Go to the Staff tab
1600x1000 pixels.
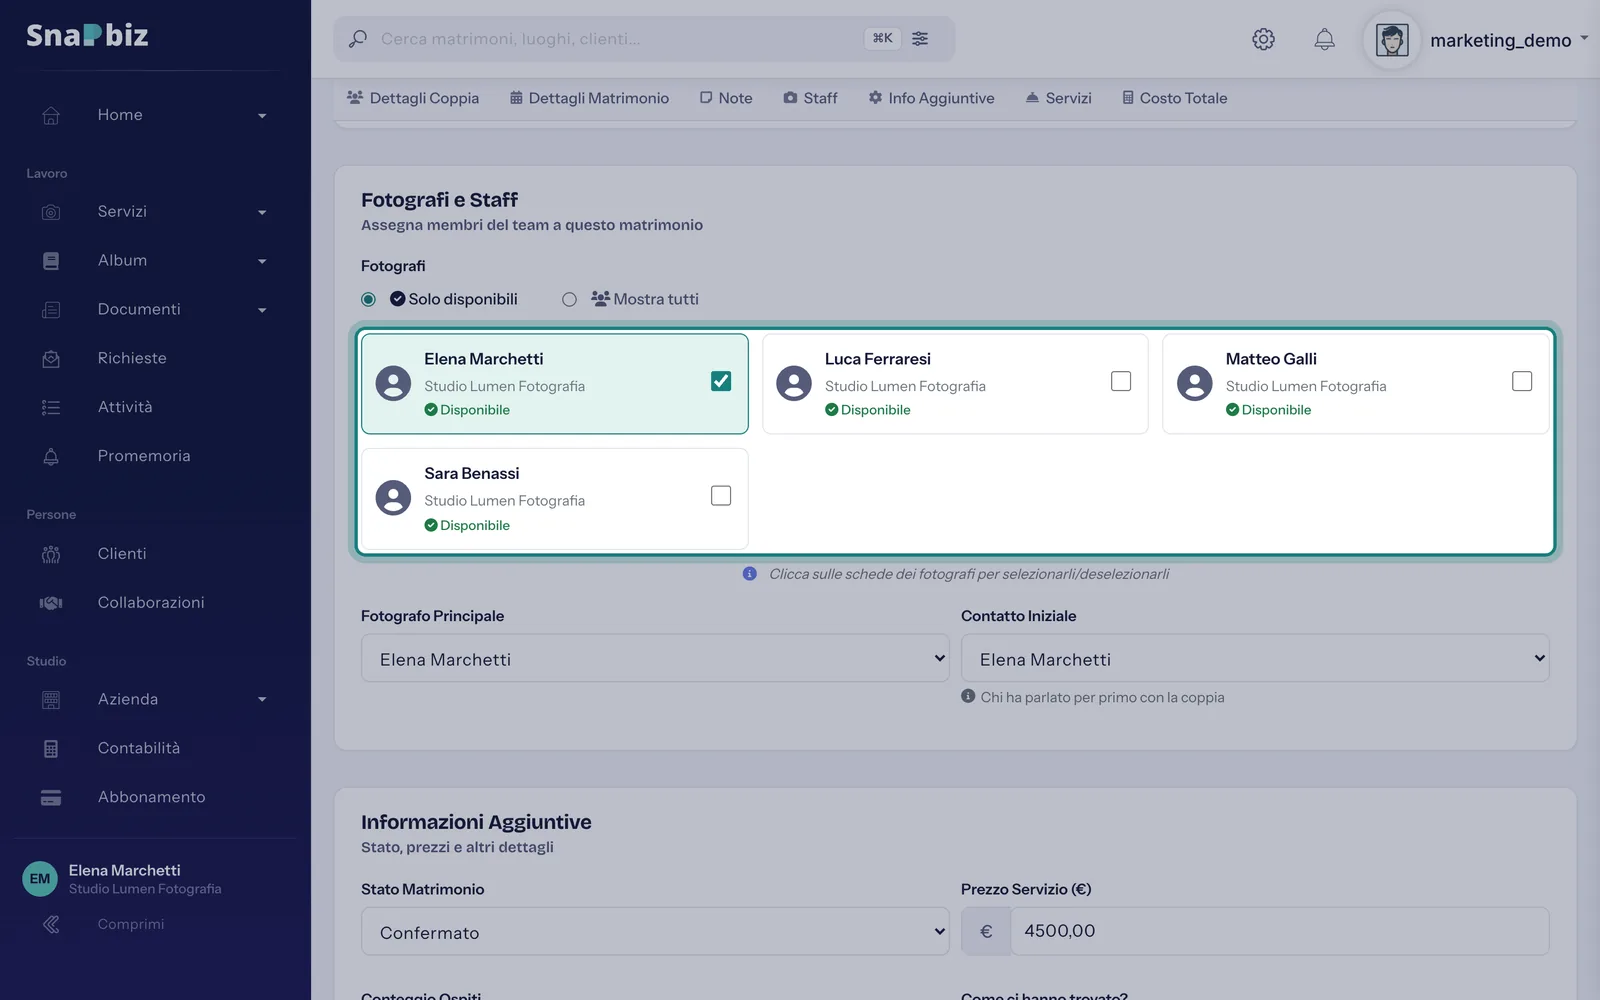coord(810,98)
